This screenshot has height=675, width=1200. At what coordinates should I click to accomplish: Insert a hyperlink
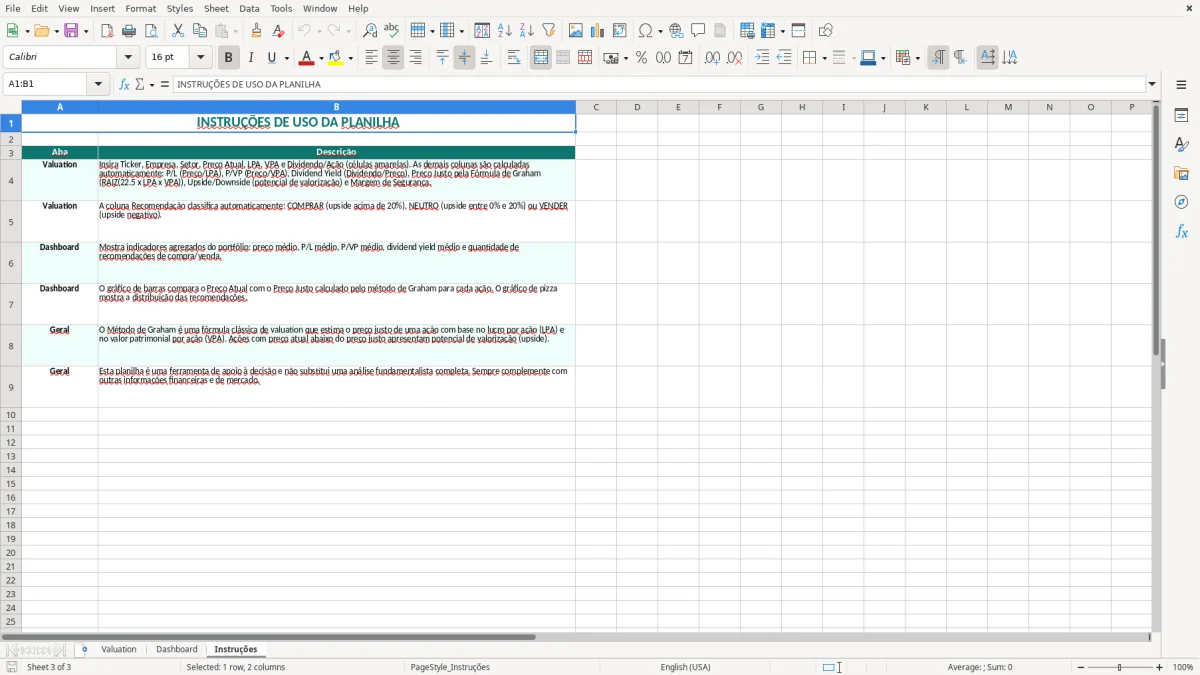[676, 31]
